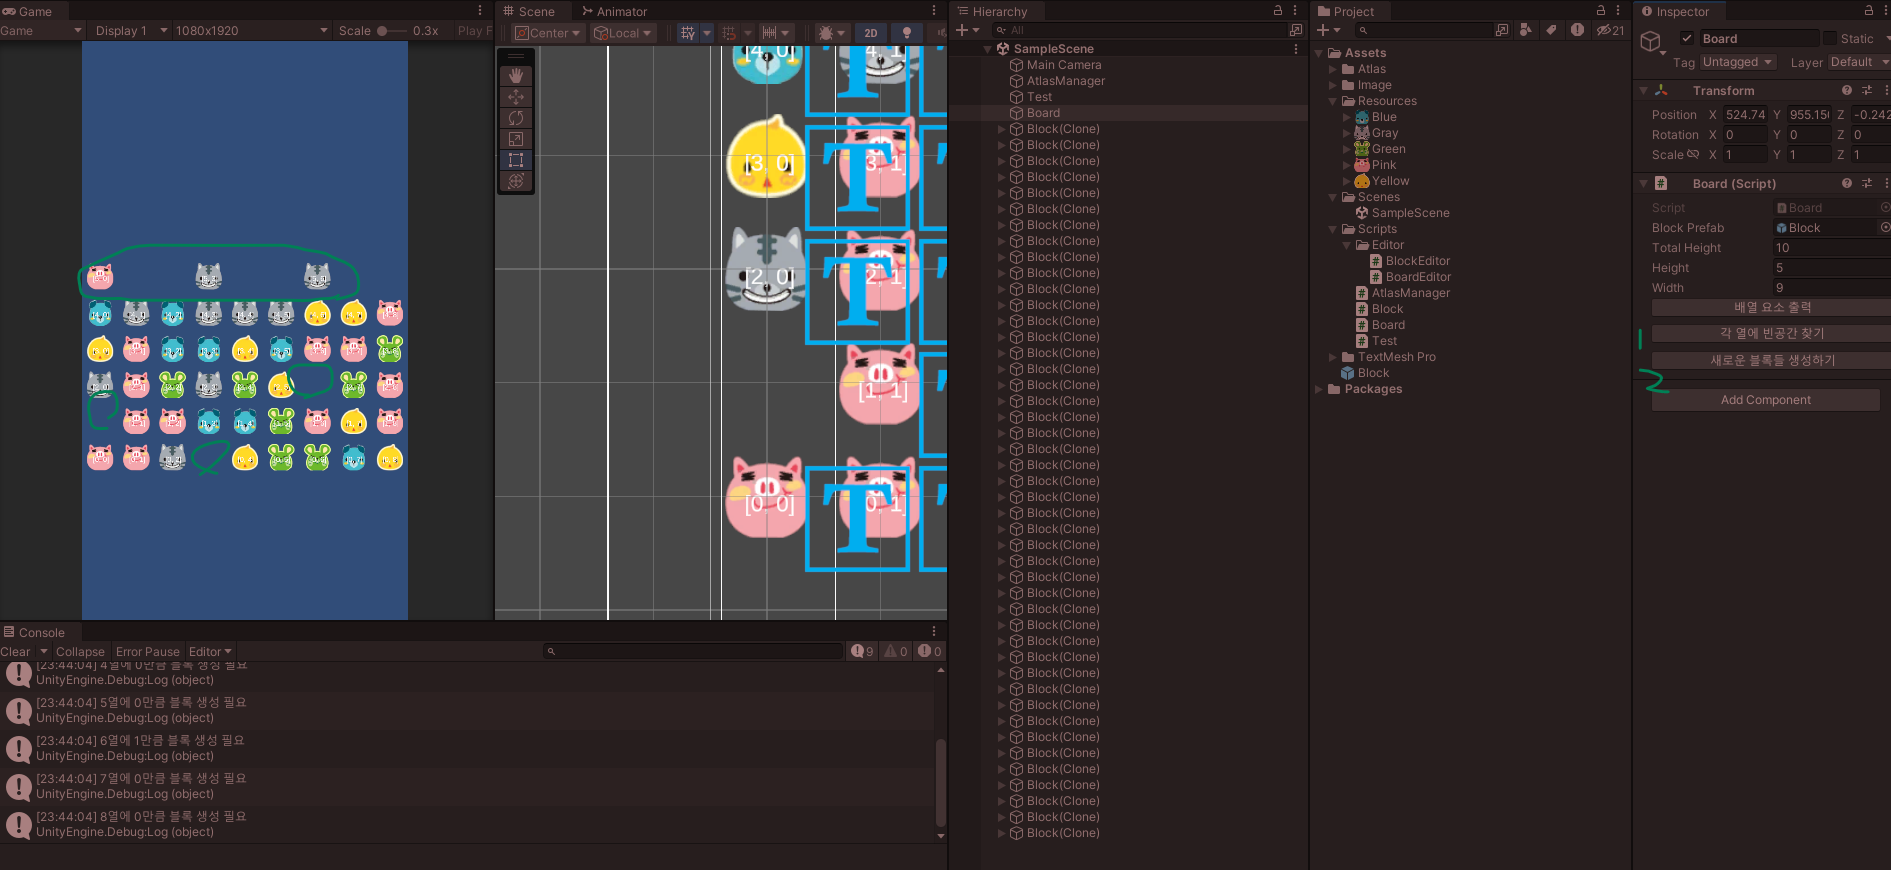Toggle hidden packages visibility count 21
1891x870 pixels.
point(1611,30)
